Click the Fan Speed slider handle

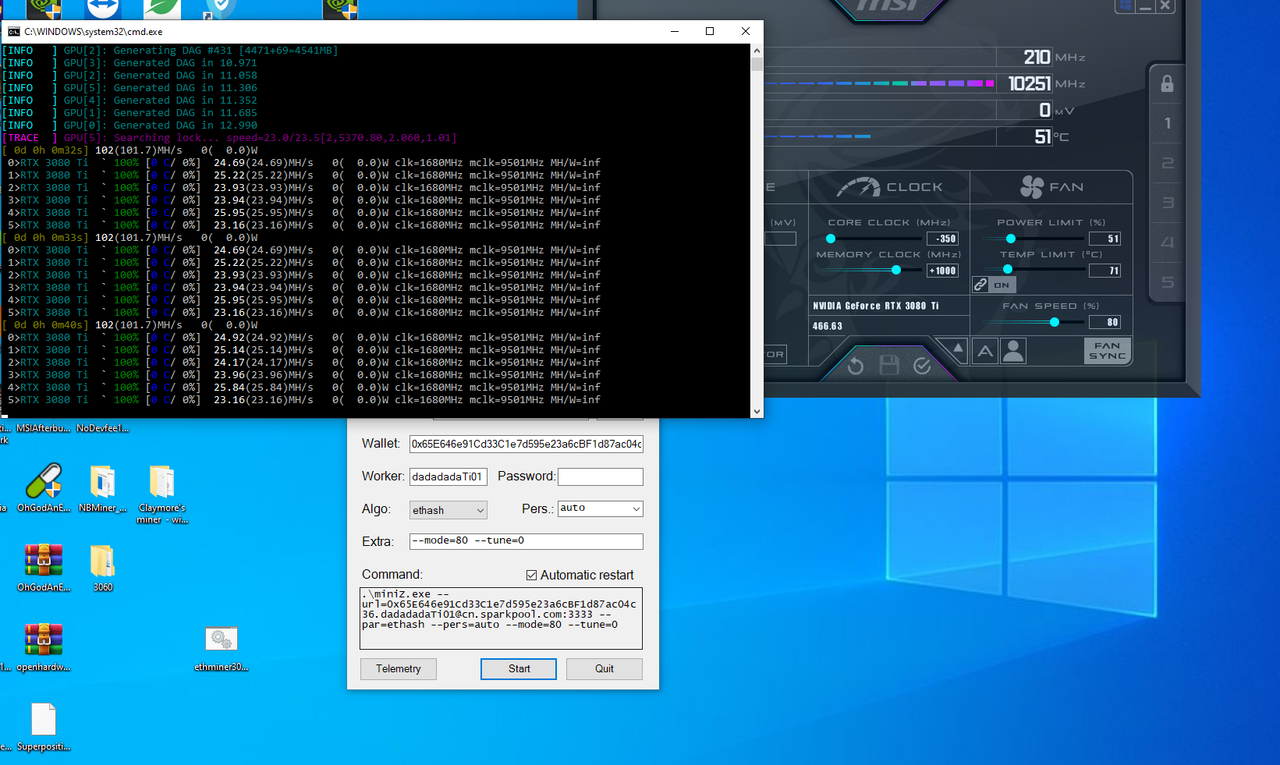[x=1054, y=322]
